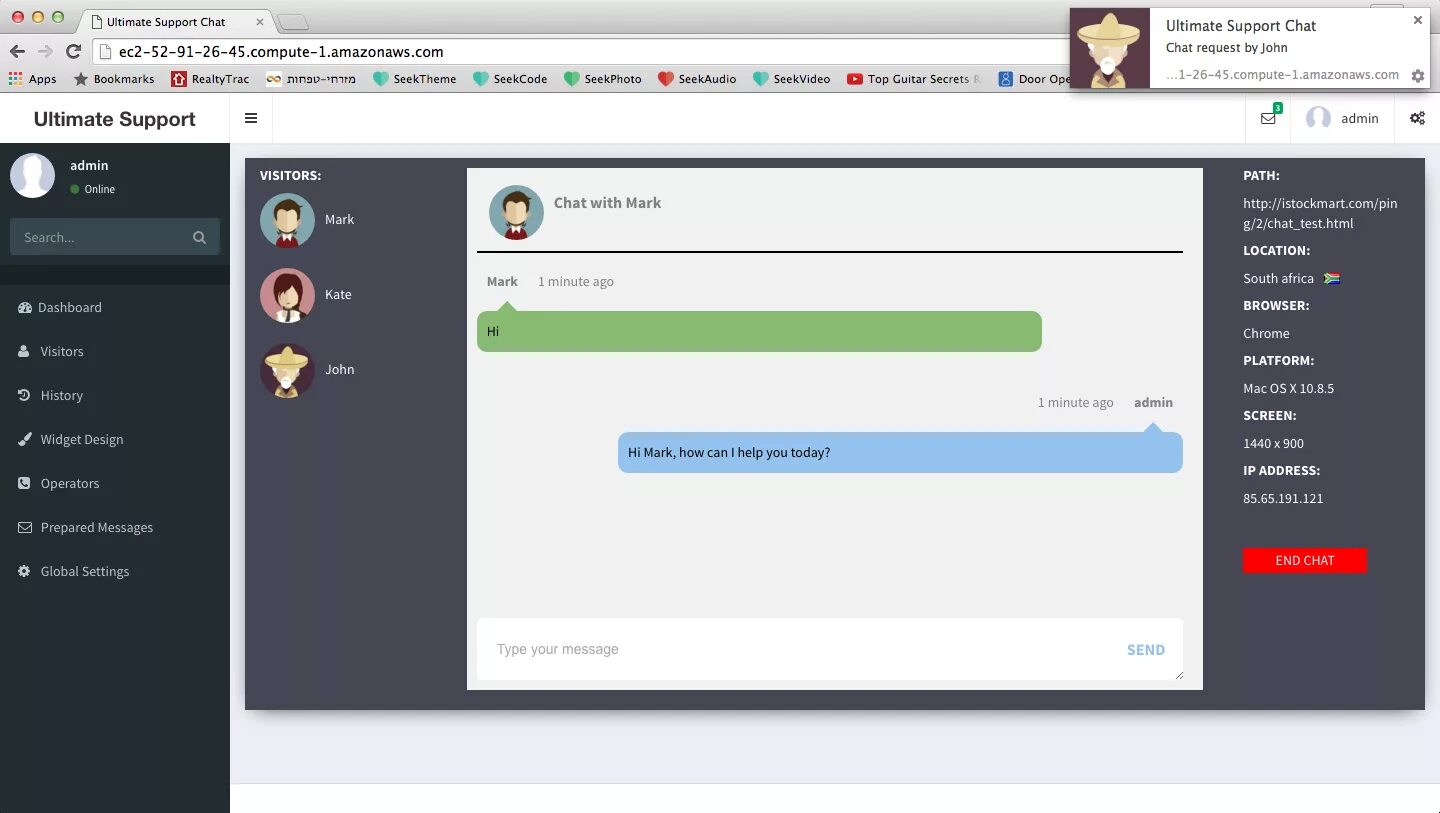The height and width of the screenshot is (813, 1440).
Task: Click John's avatar in visitors list
Action: (287, 370)
